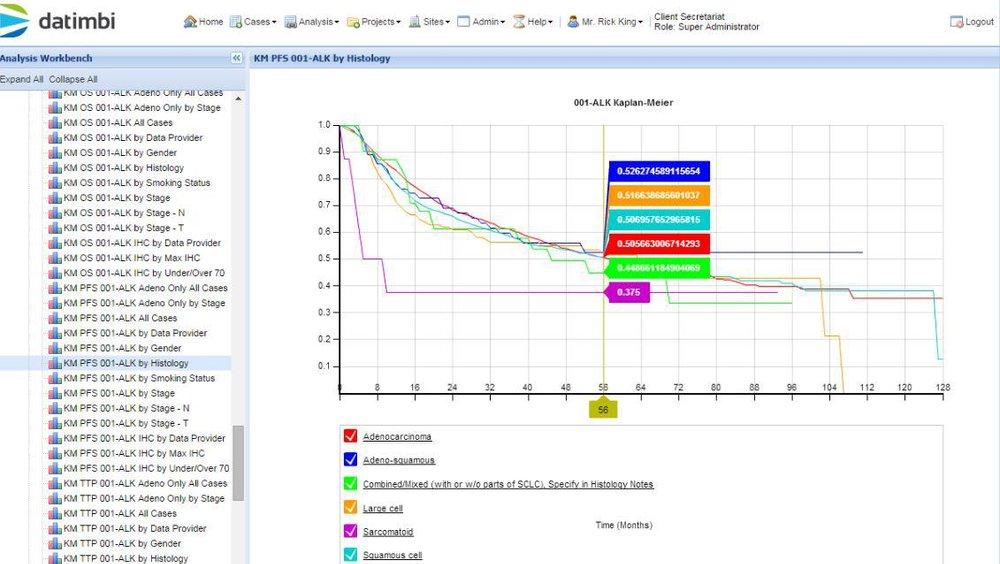The width and height of the screenshot is (1000, 564).
Task: Click chart icon beside KM PFS 001-ALK by Histology
Action: click(55, 363)
